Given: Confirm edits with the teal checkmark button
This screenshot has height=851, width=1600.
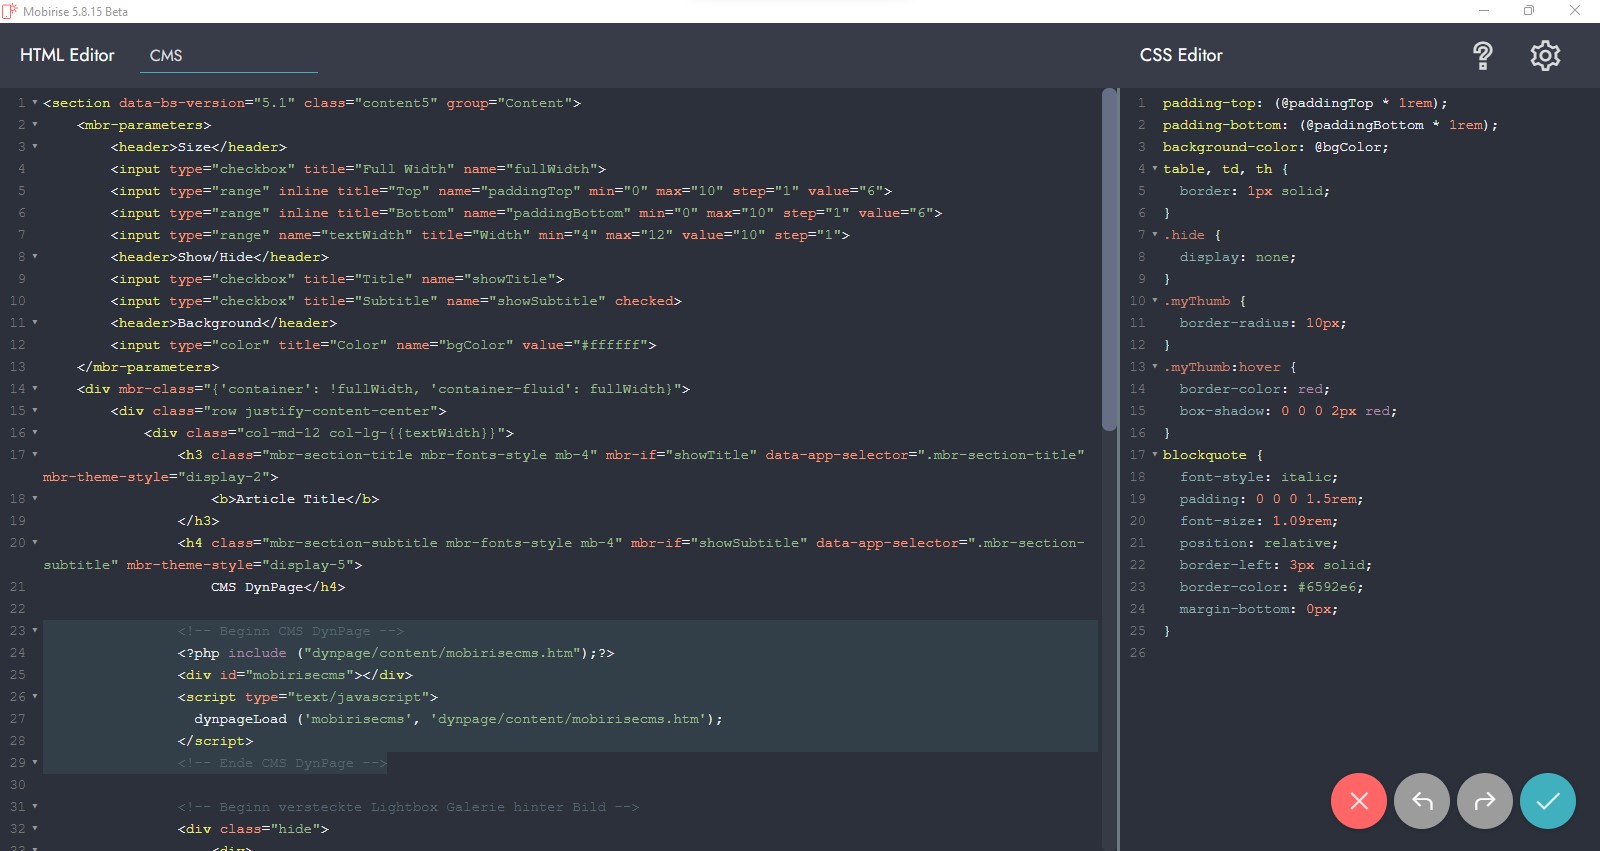Looking at the screenshot, I should (1547, 801).
